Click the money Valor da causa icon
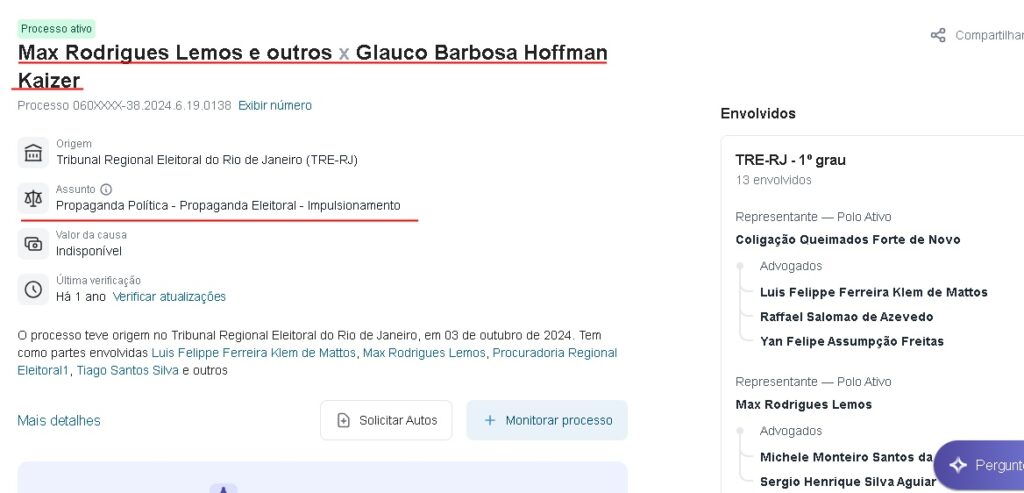This screenshot has height=493, width=1024. [x=33, y=243]
